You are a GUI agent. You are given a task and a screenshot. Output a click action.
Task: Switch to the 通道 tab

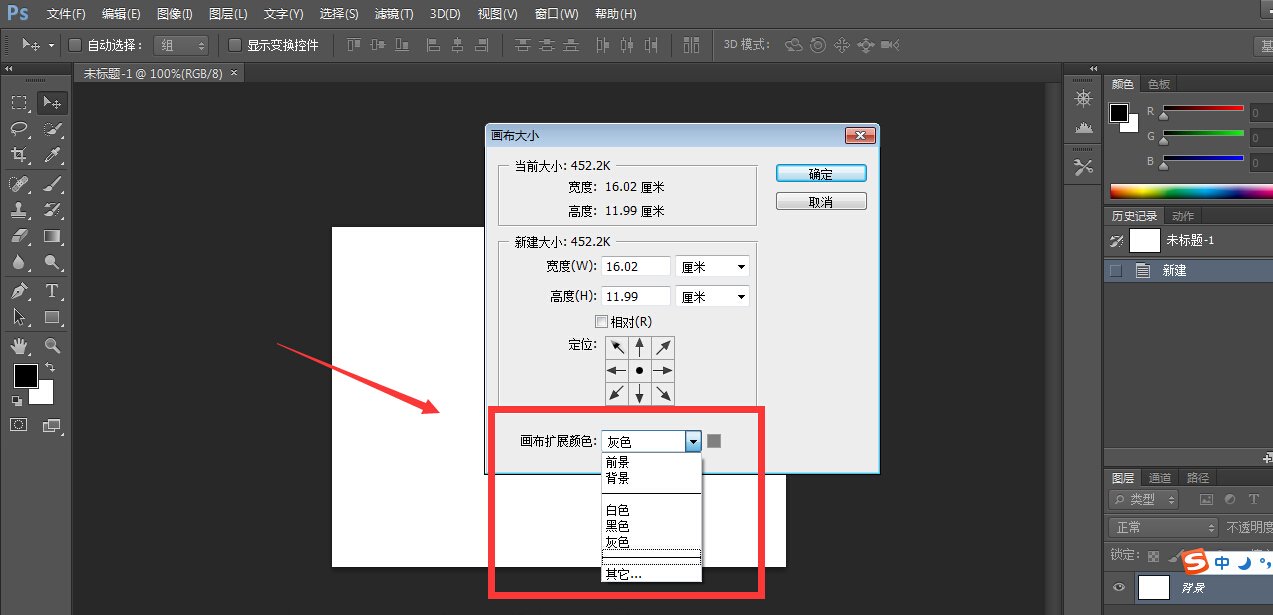[1159, 477]
